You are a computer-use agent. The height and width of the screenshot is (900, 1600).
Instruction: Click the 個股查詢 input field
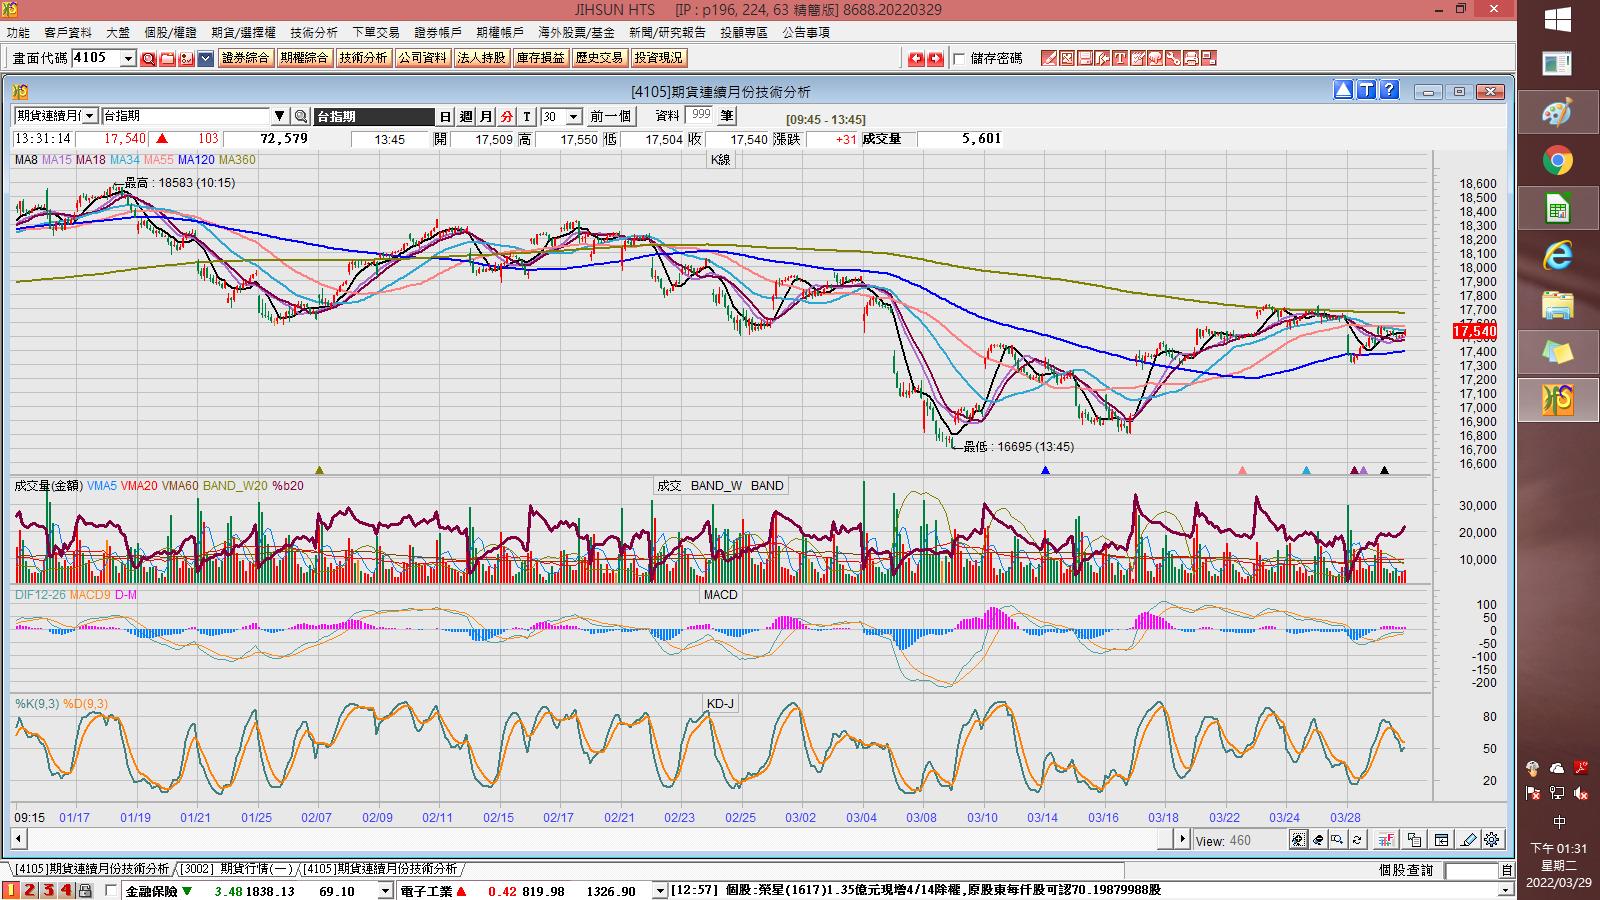click(x=1471, y=871)
